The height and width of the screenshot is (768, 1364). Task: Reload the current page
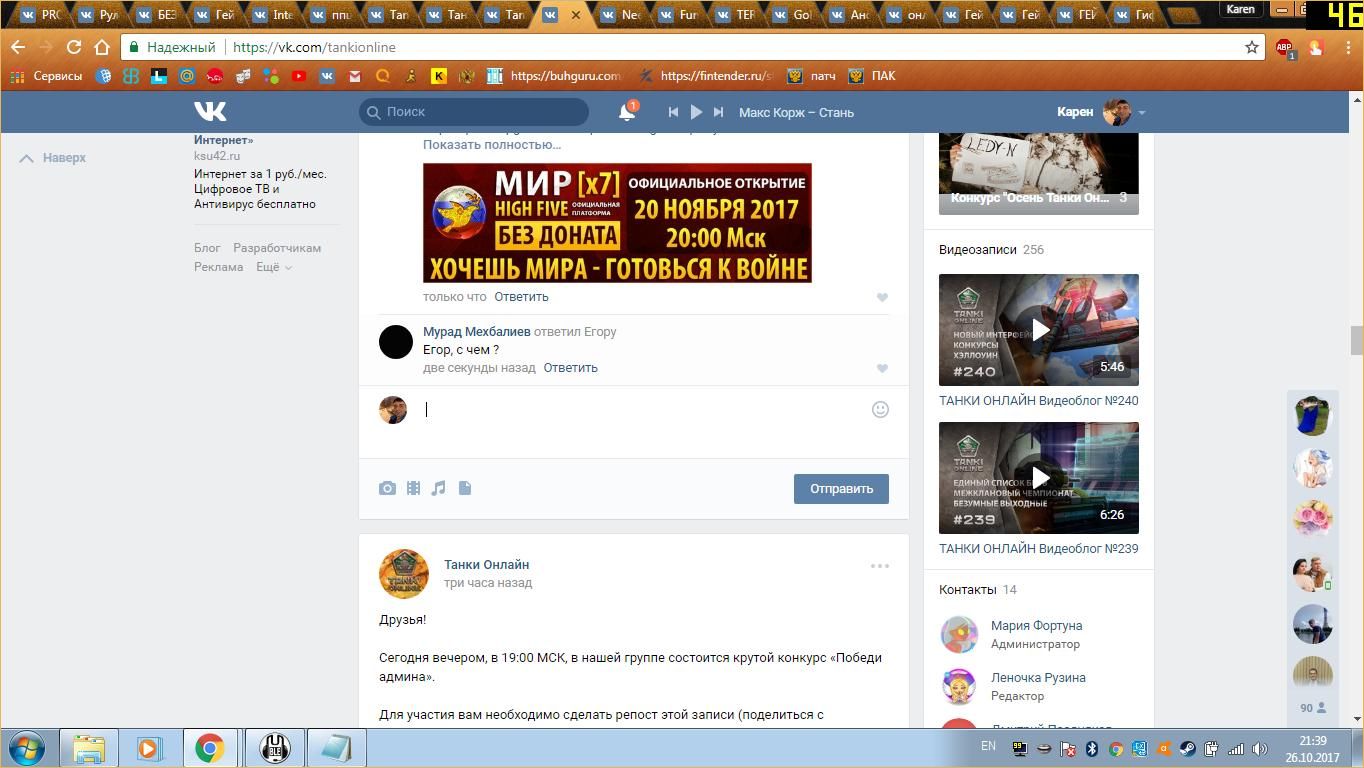[73, 47]
